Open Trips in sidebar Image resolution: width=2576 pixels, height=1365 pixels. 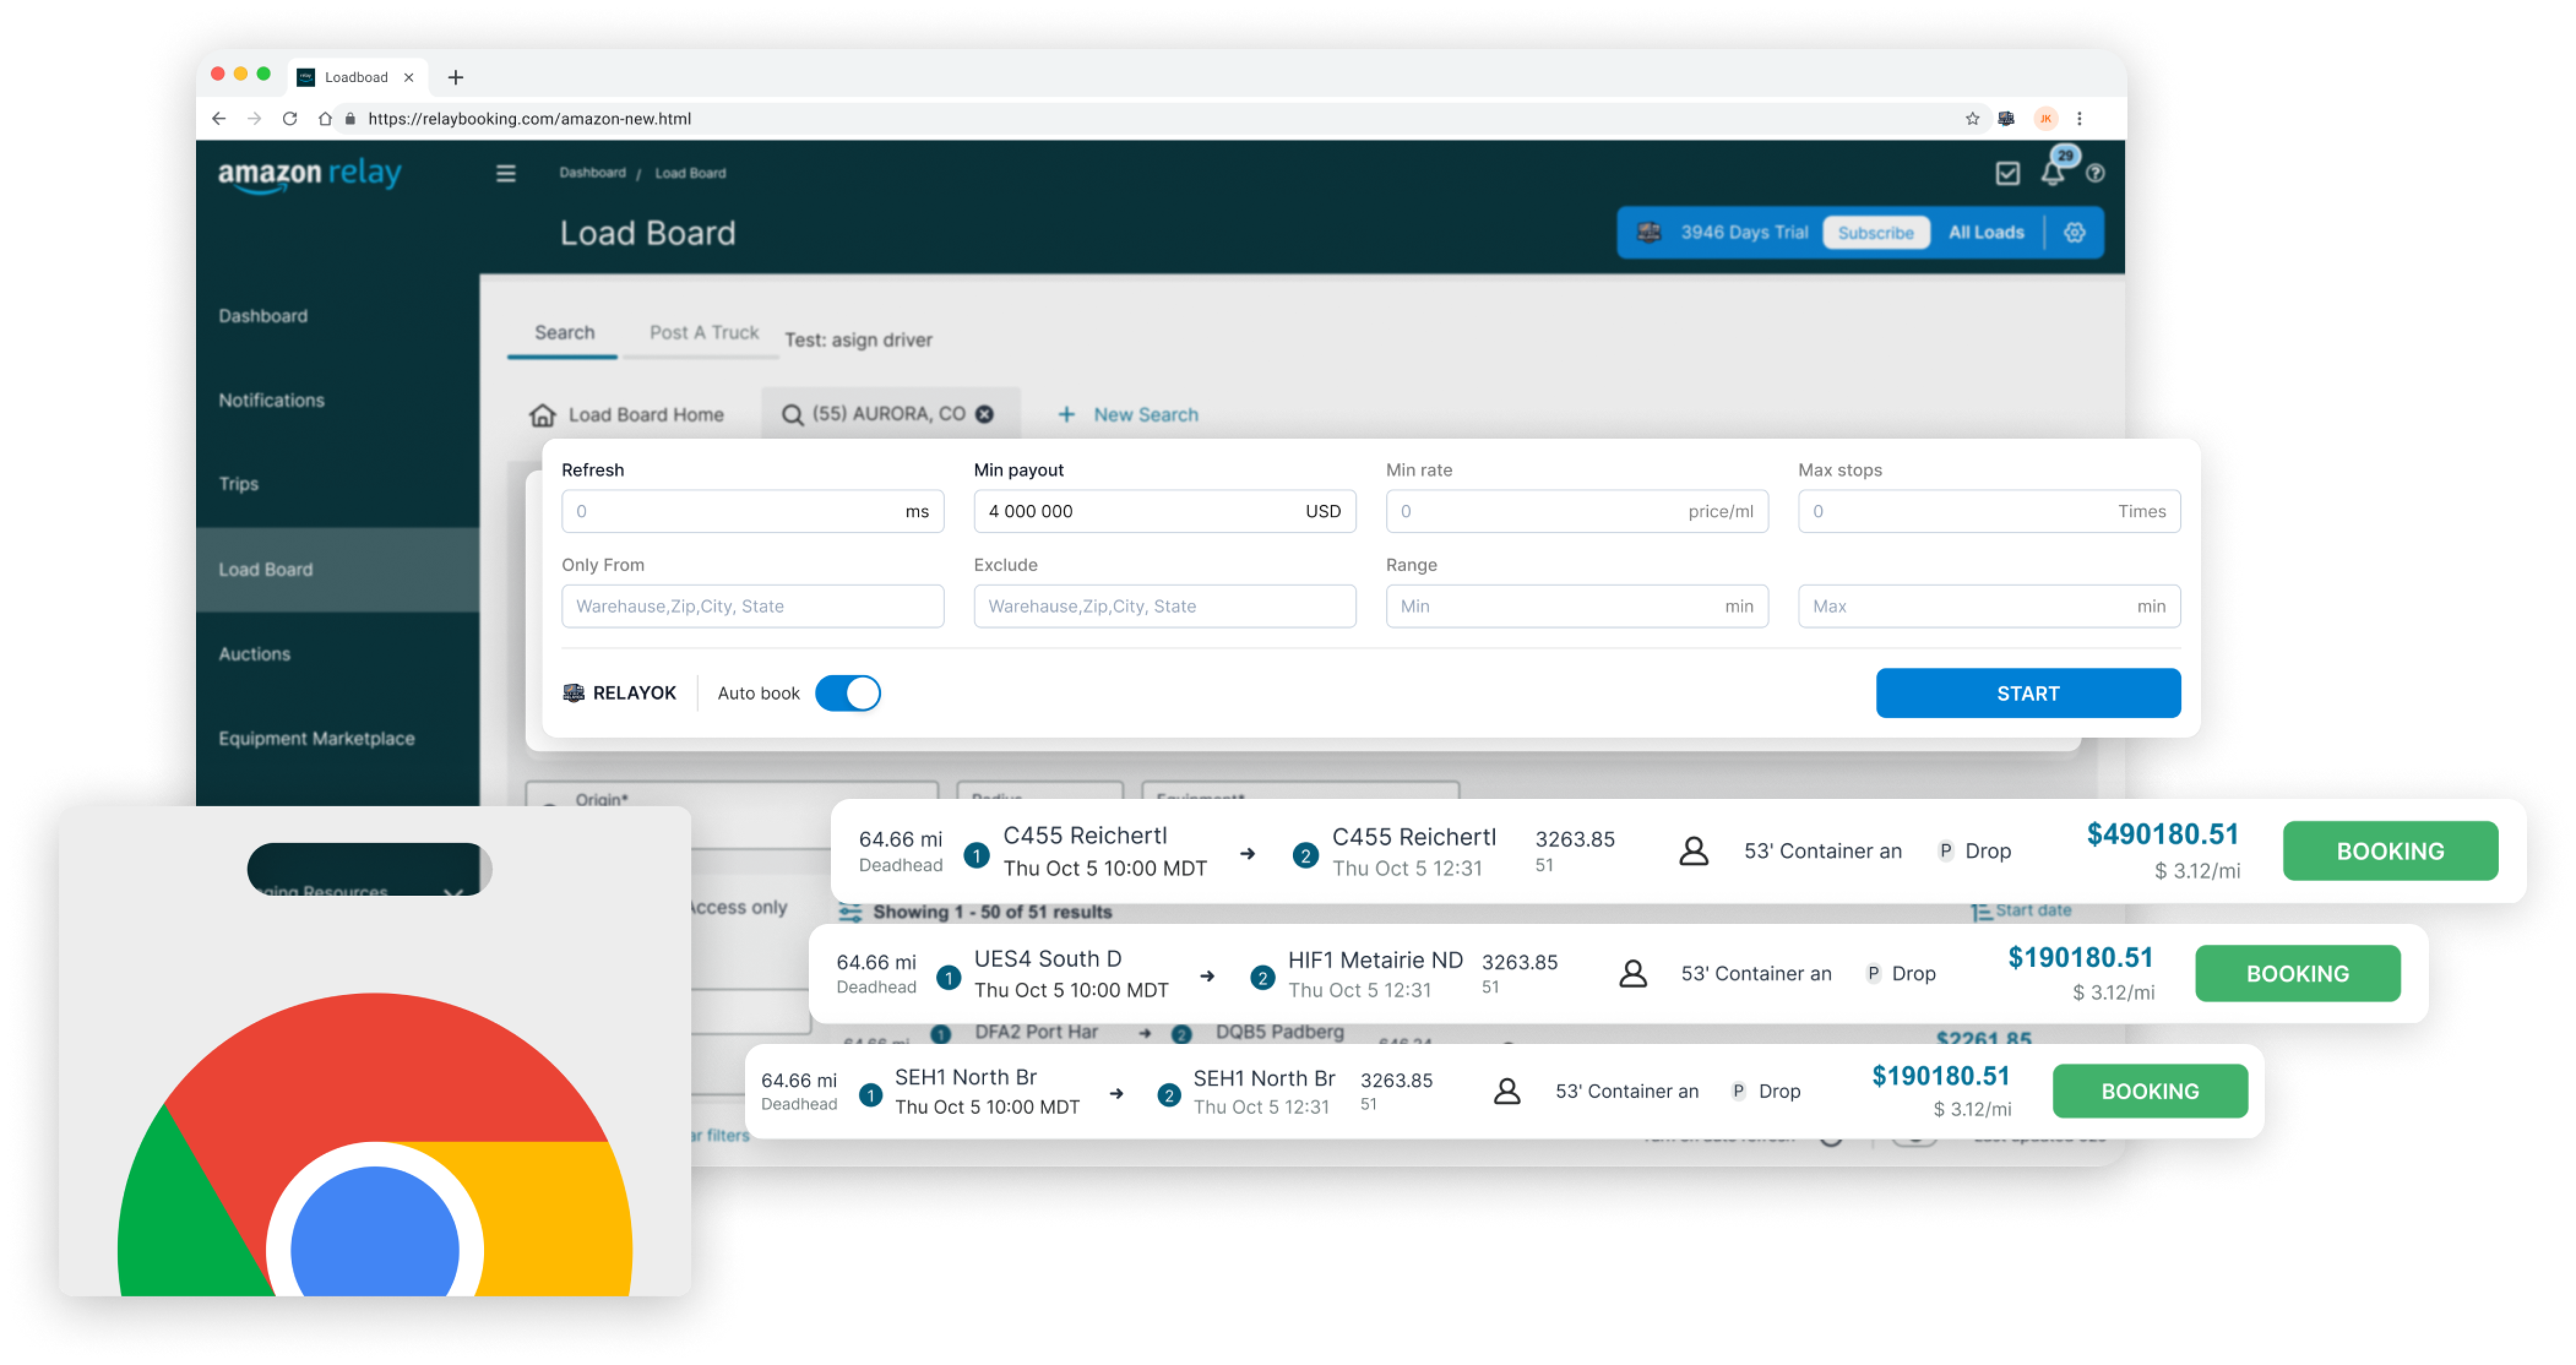click(x=238, y=484)
